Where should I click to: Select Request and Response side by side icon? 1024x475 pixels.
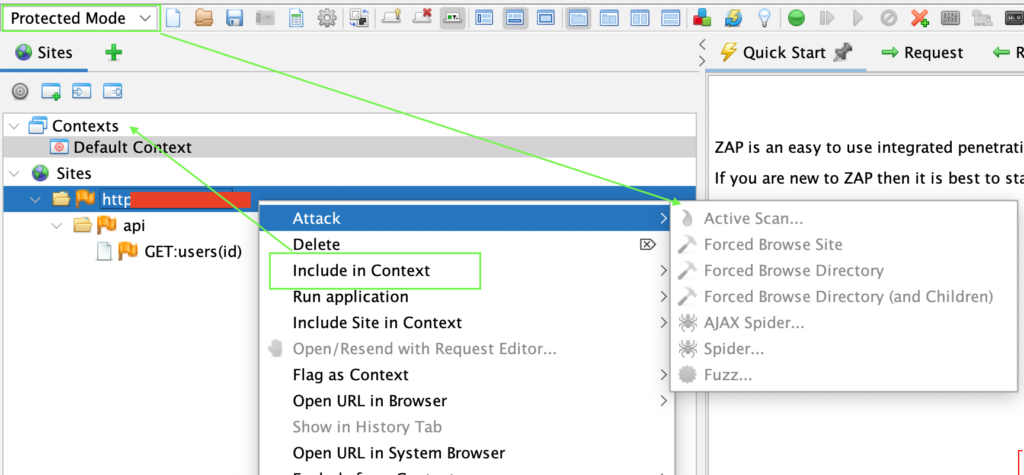click(x=639, y=18)
